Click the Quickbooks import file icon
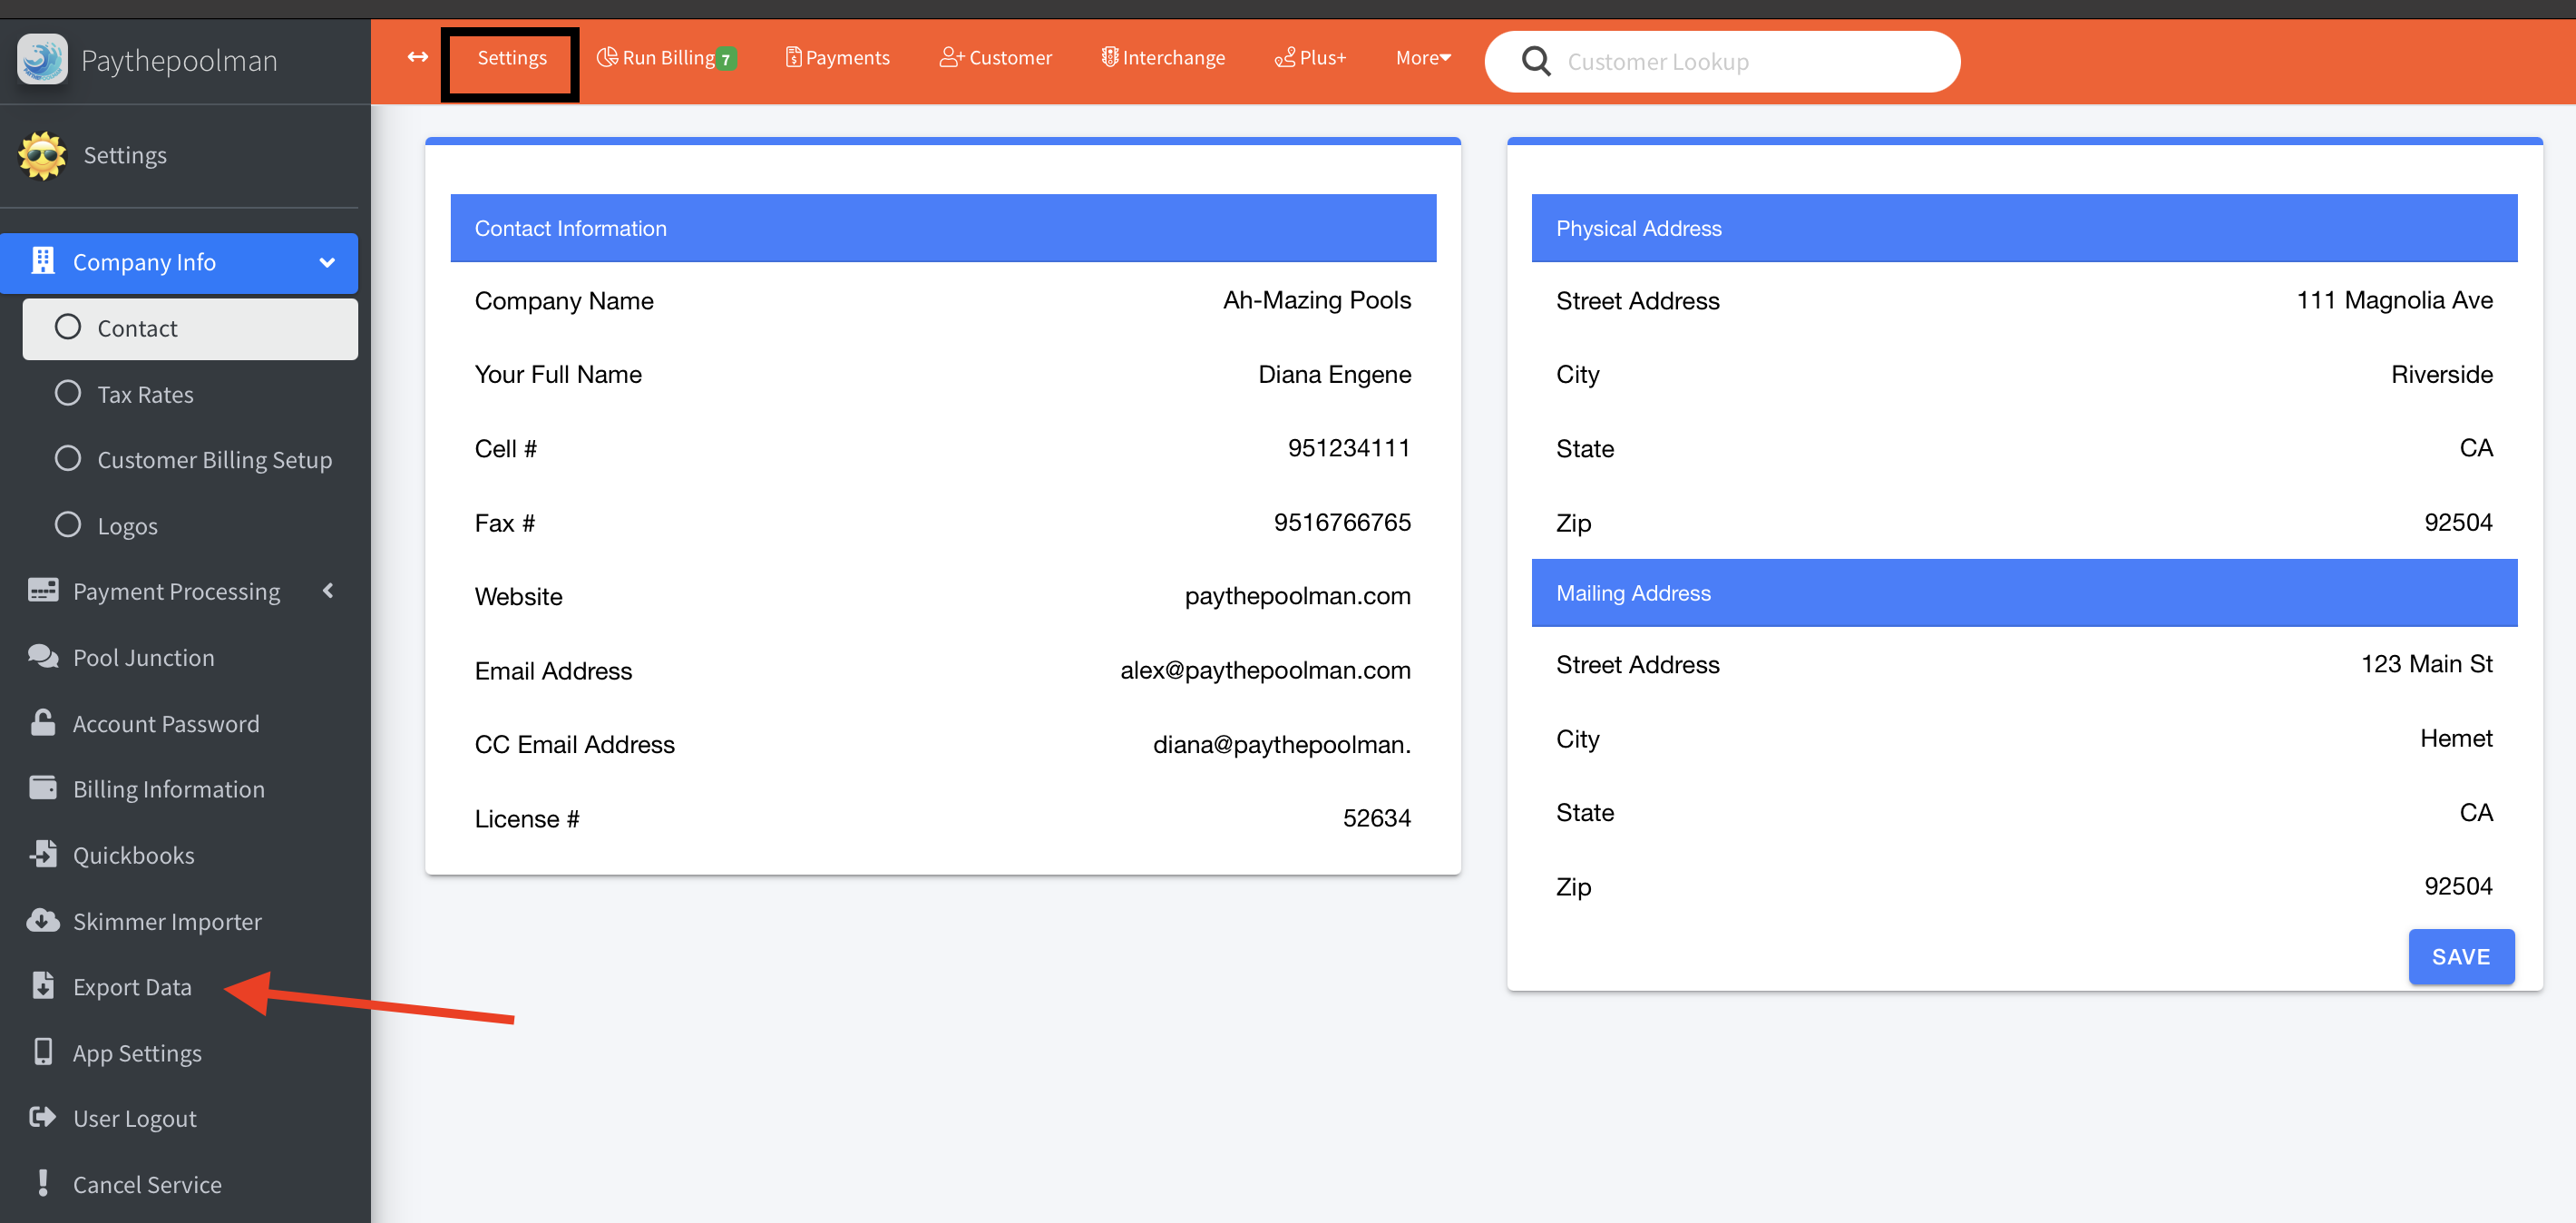This screenshot has height=1223, width=2576. point(42,855)
